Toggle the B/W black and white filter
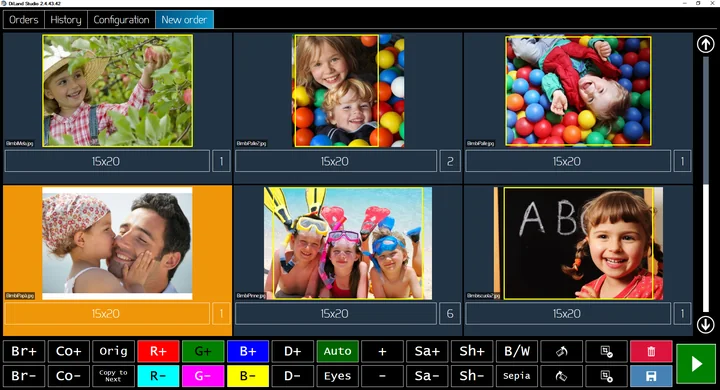The image size is (720, 390). click(x=517, y=351)
